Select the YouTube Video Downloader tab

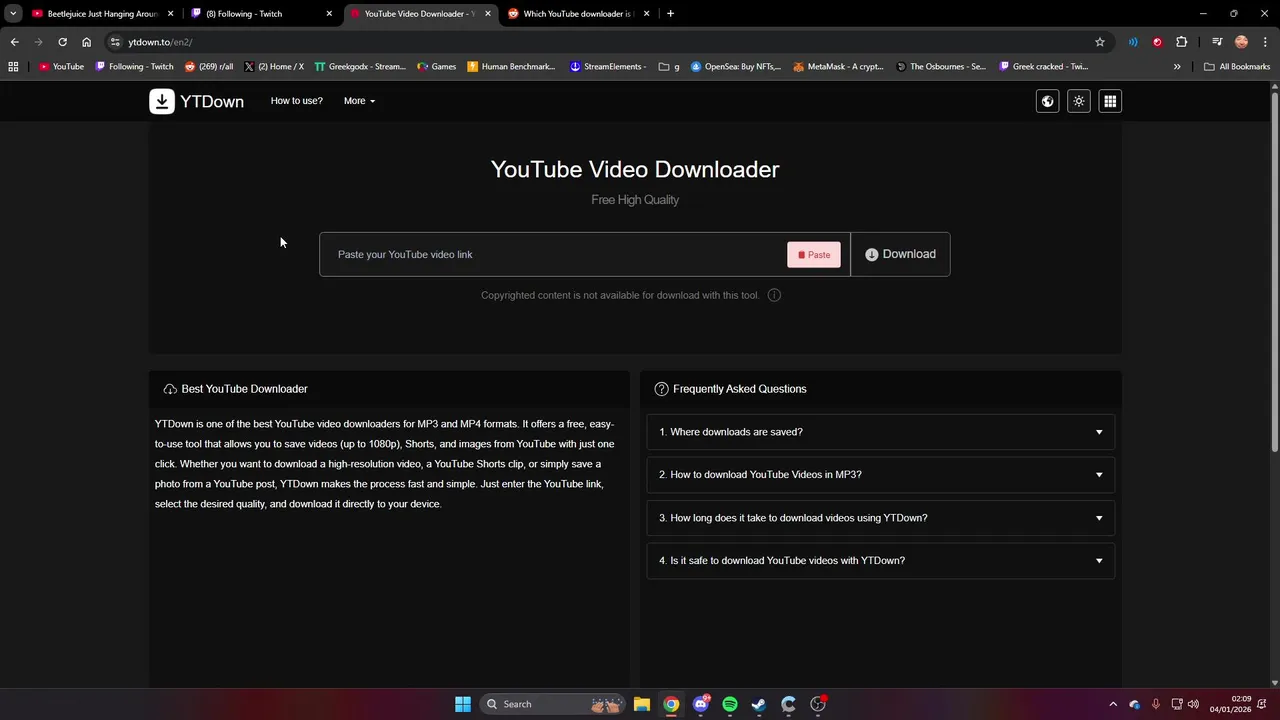(x=418, y=14)
